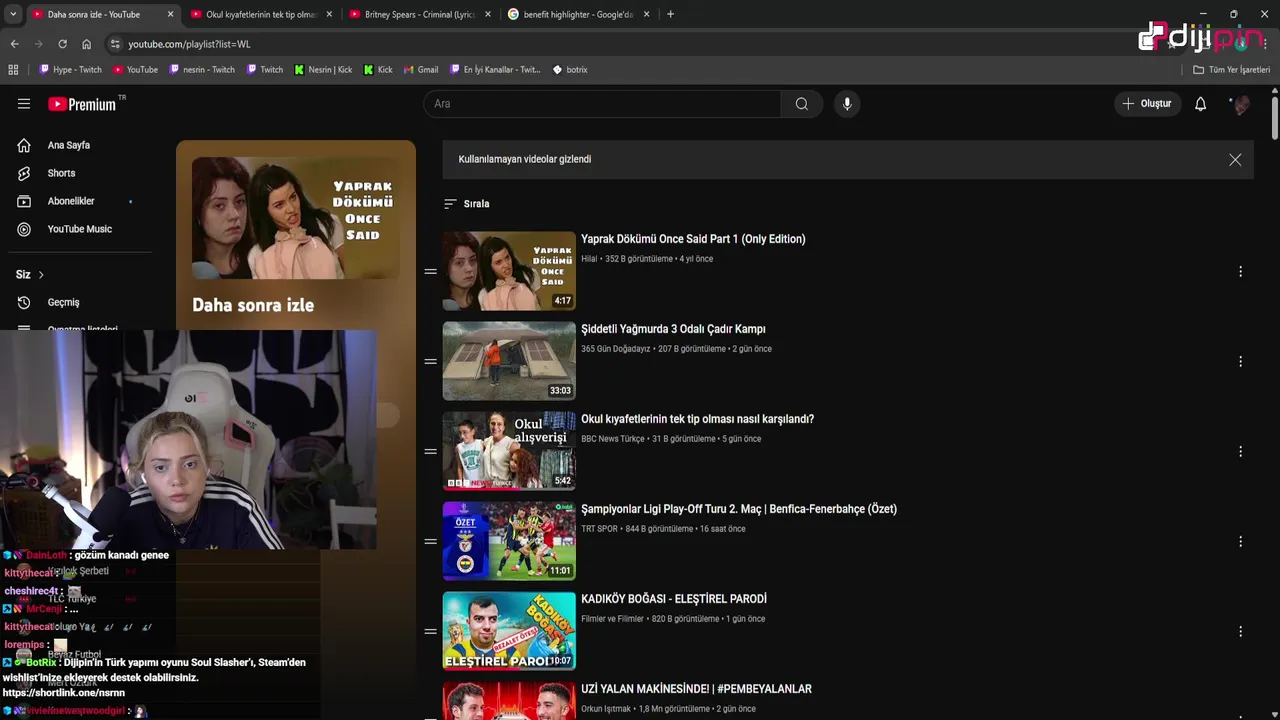Open the Gmail bookmark
1280x720 pixels.
pos(421,70)
